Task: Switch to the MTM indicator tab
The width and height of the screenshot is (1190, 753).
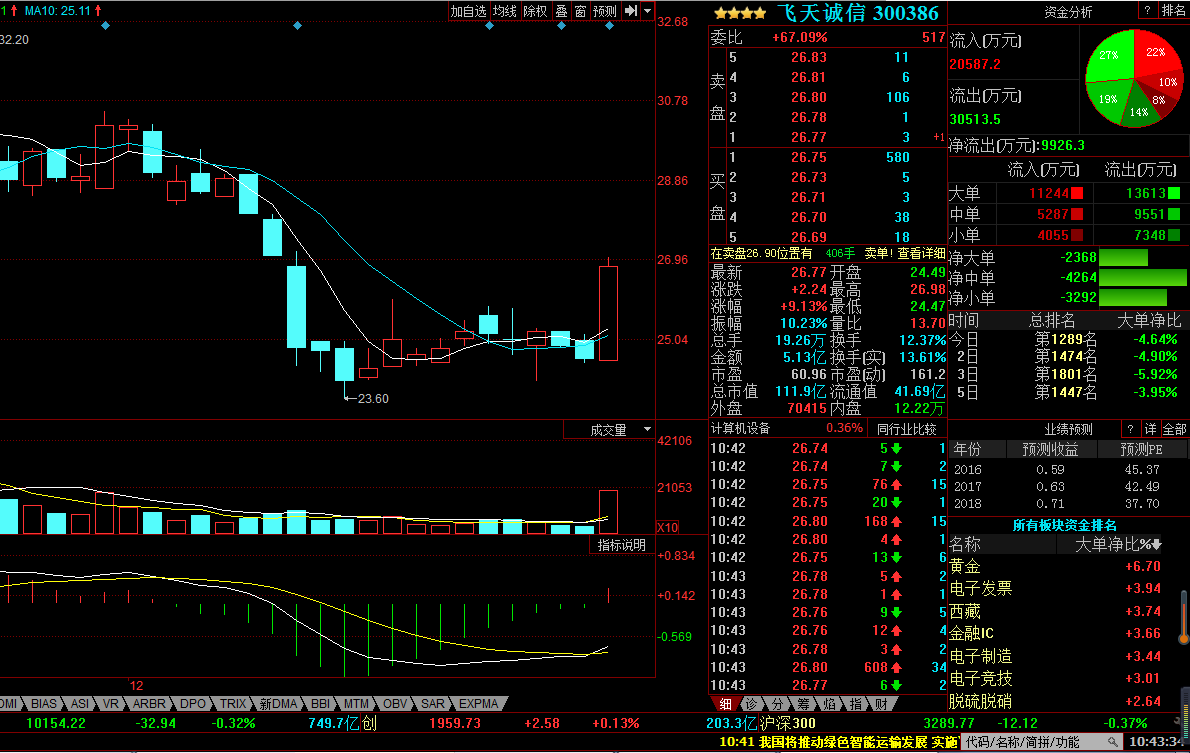Action: point(356,703)
